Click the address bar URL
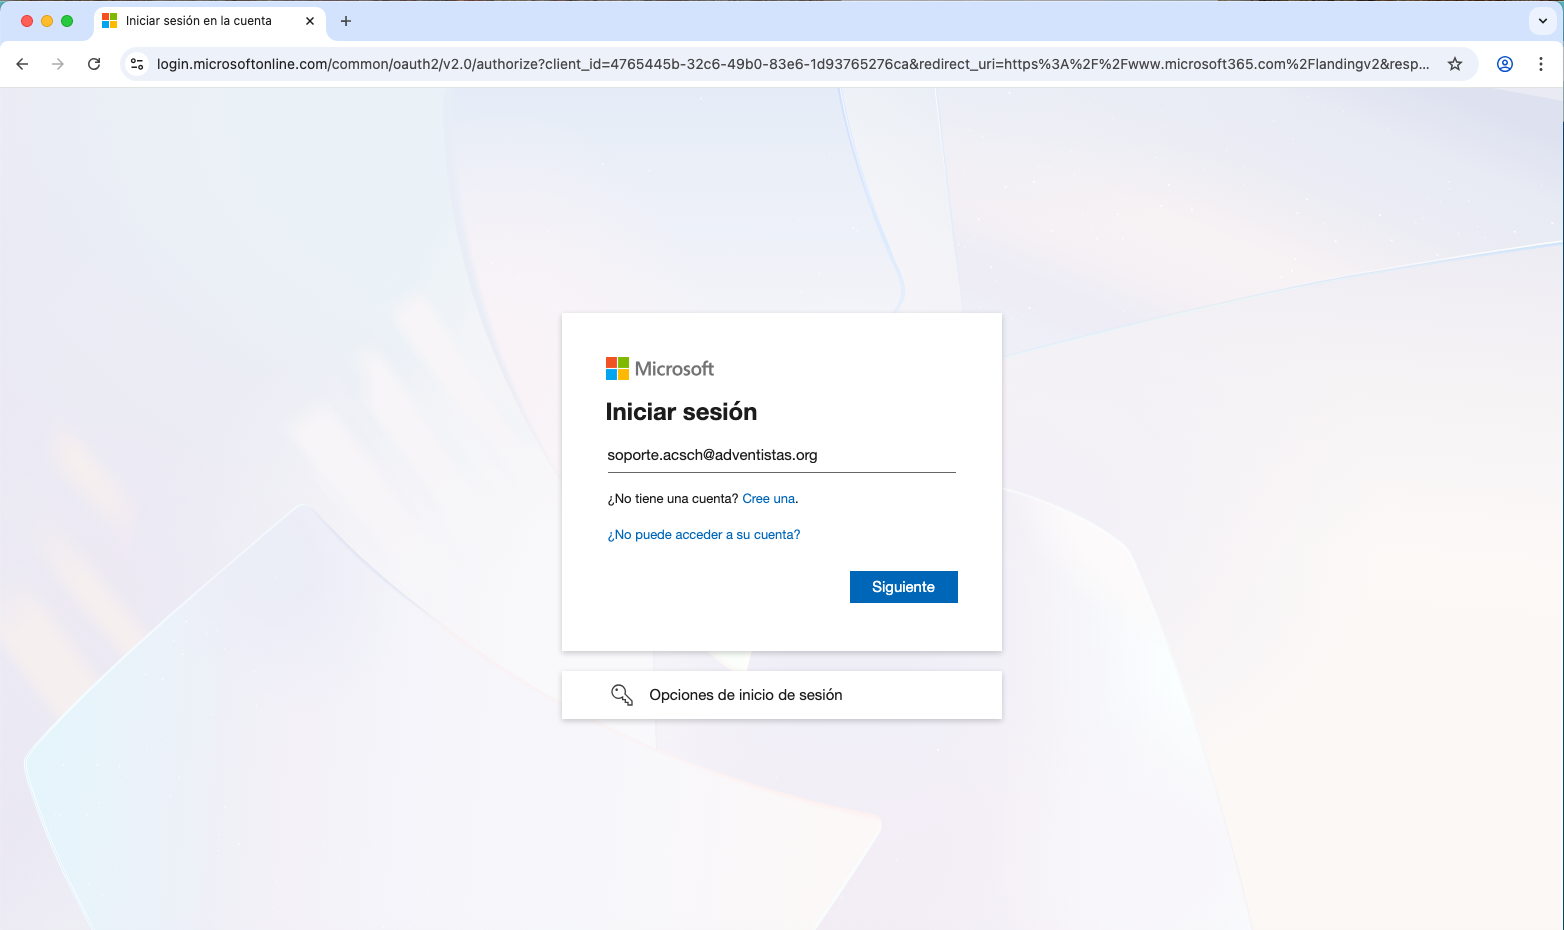 [x=793, y=64]
